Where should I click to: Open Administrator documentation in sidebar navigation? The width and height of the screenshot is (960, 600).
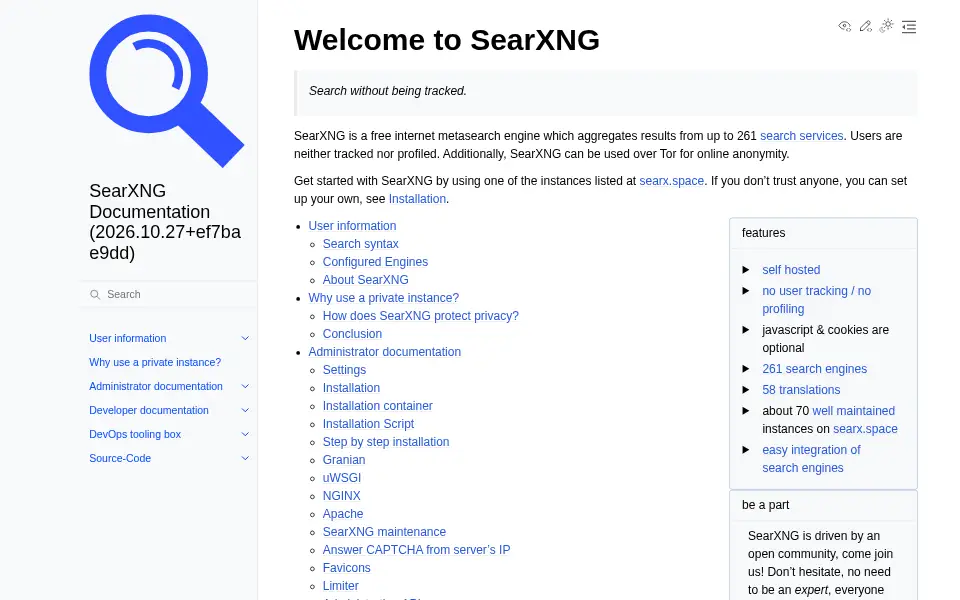pos(156,386)
